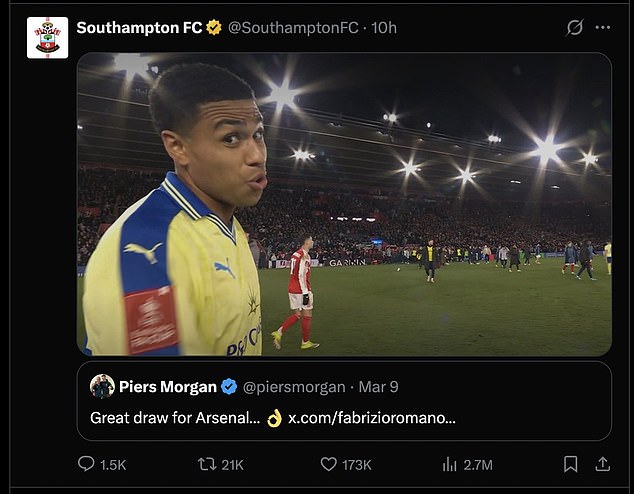
Task: Open the three-dot more options menu
Action: (602, 27)
